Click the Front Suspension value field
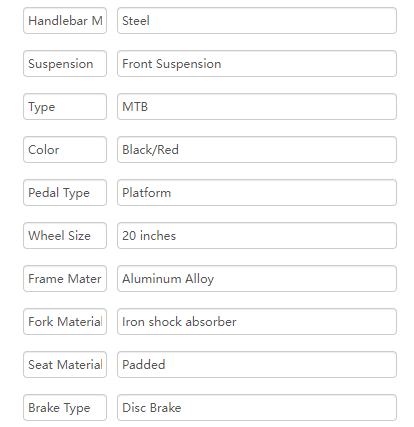414x427 pixels. coord(257,64)
